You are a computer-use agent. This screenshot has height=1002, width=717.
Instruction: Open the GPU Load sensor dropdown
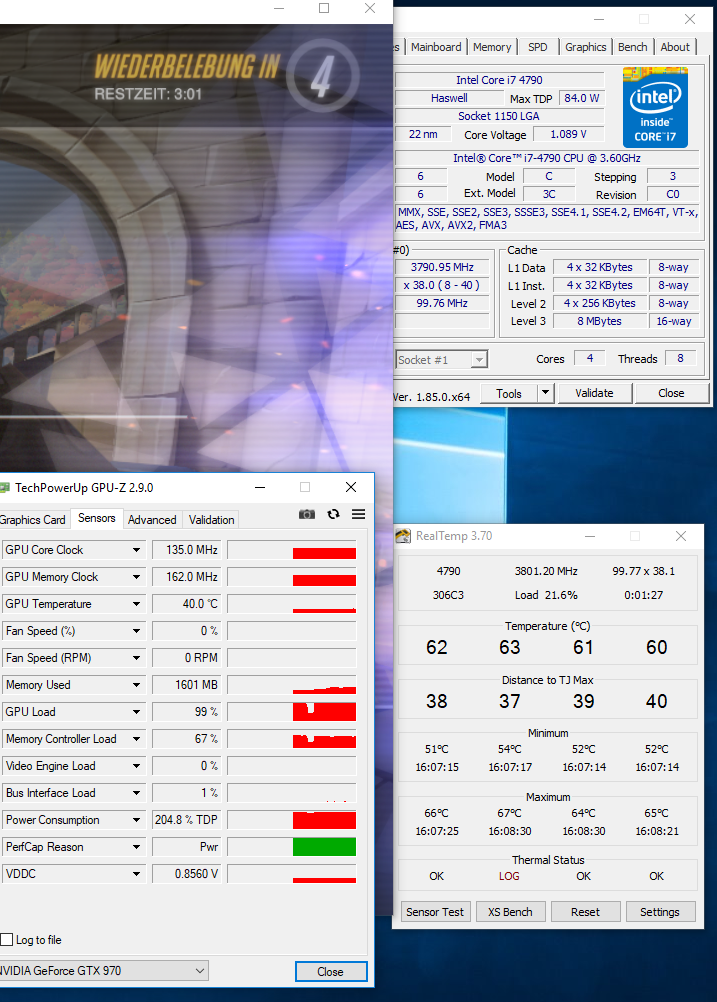[x=136, y=712]
